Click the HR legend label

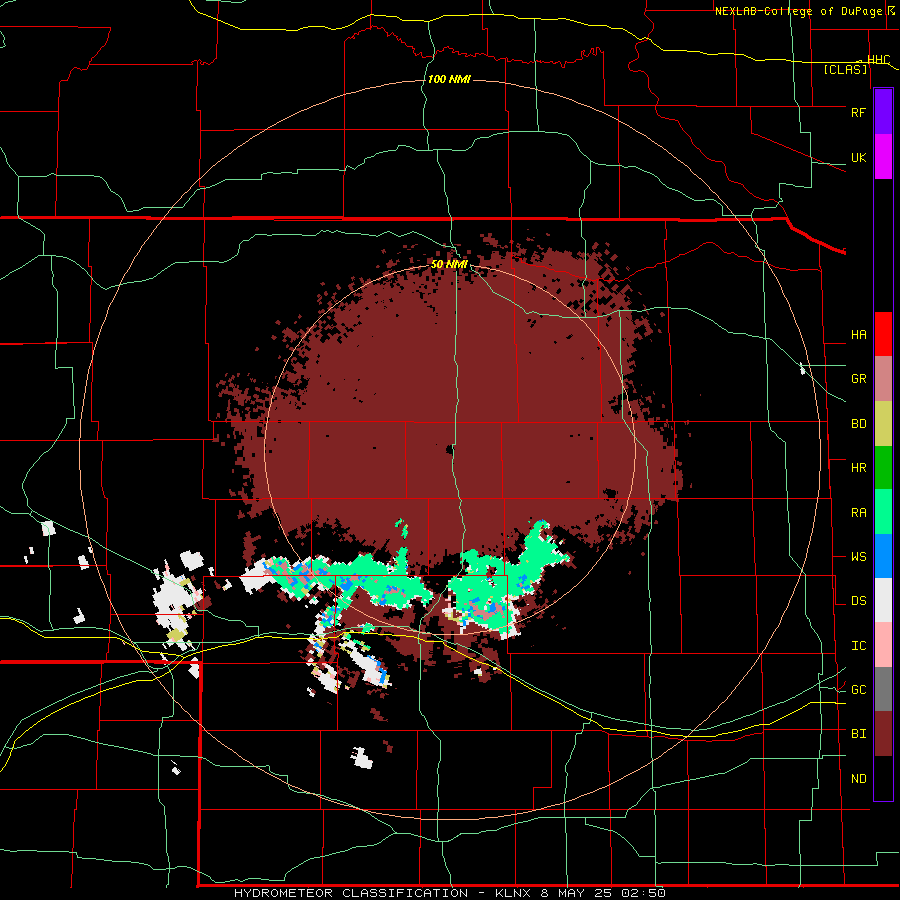[x=858, y=468]
